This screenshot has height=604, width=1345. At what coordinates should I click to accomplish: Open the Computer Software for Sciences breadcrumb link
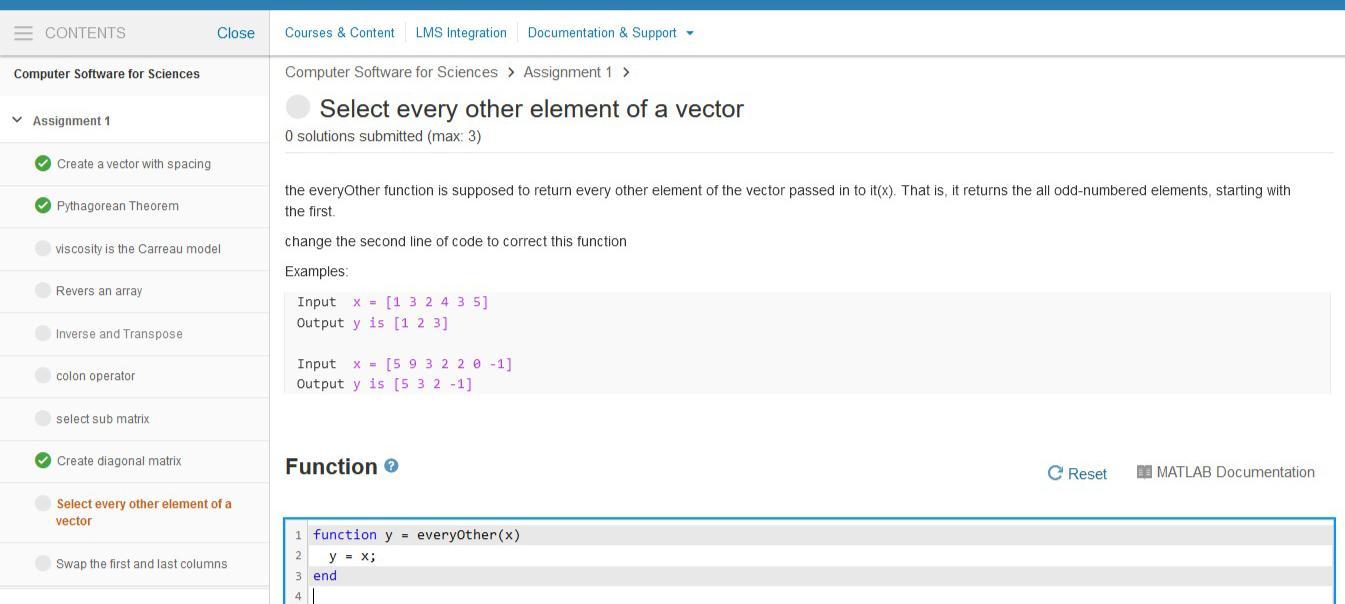(392, 71)
